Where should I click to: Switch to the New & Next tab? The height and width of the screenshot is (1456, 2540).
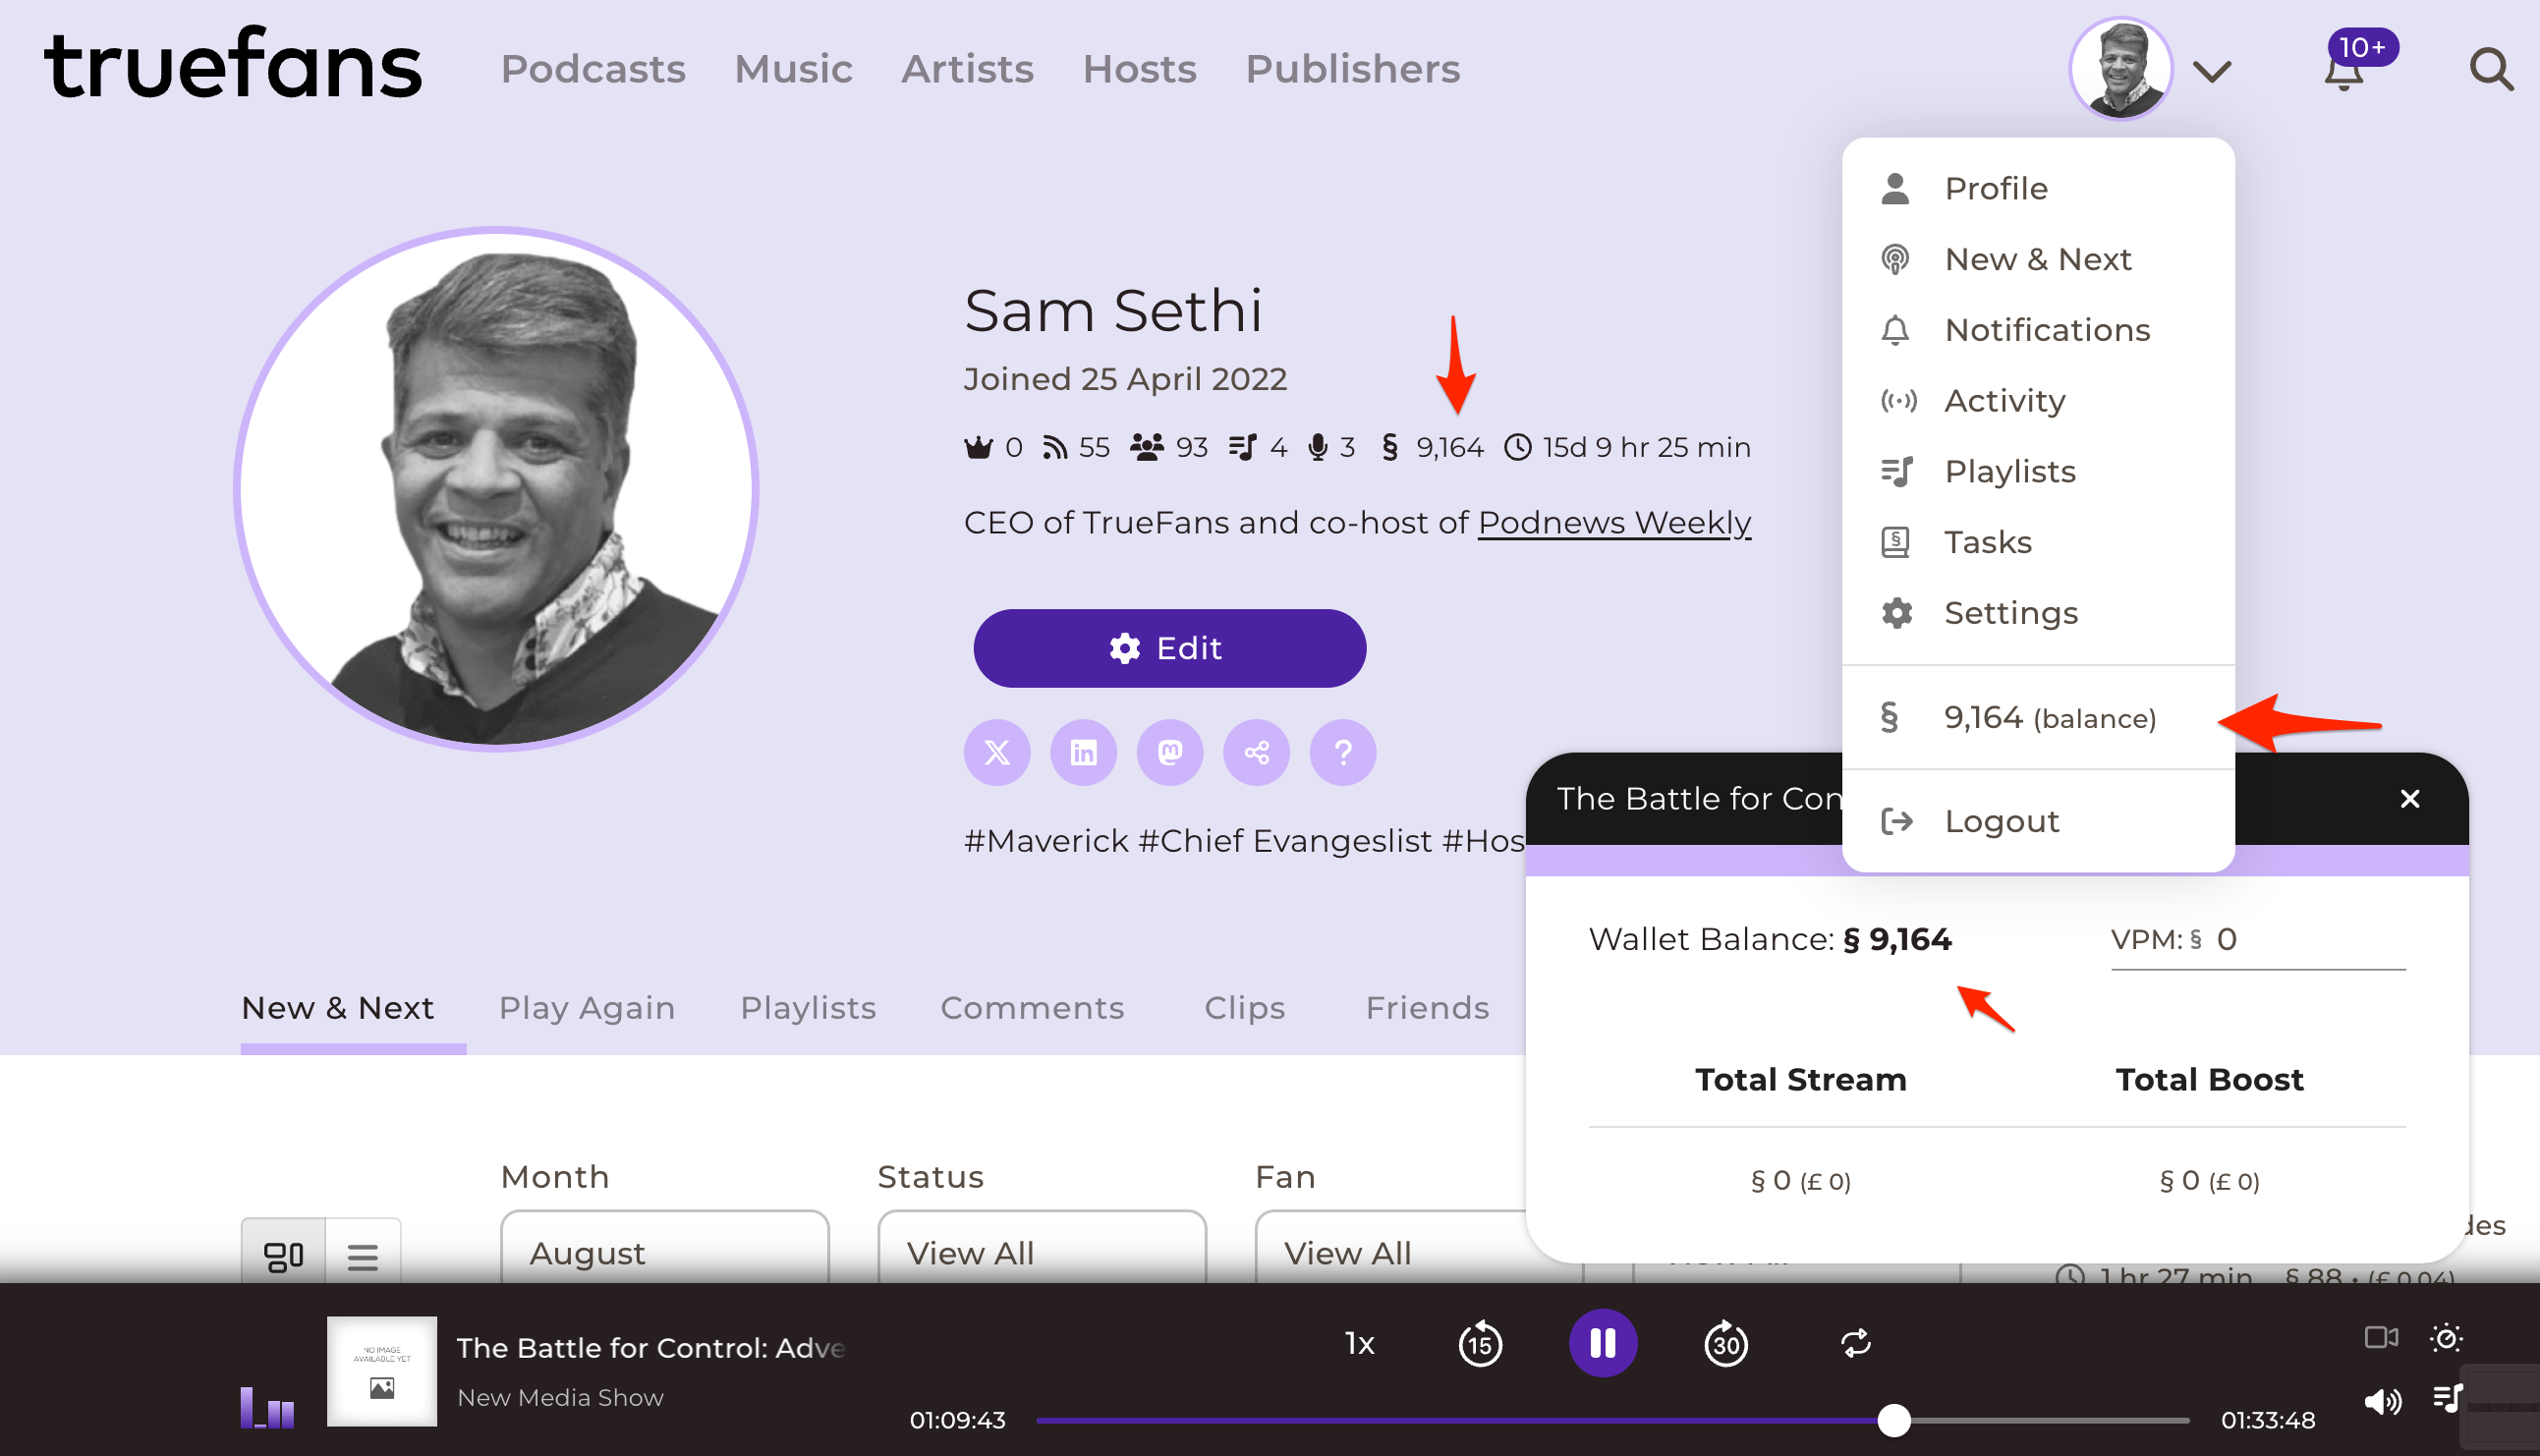337,1008
